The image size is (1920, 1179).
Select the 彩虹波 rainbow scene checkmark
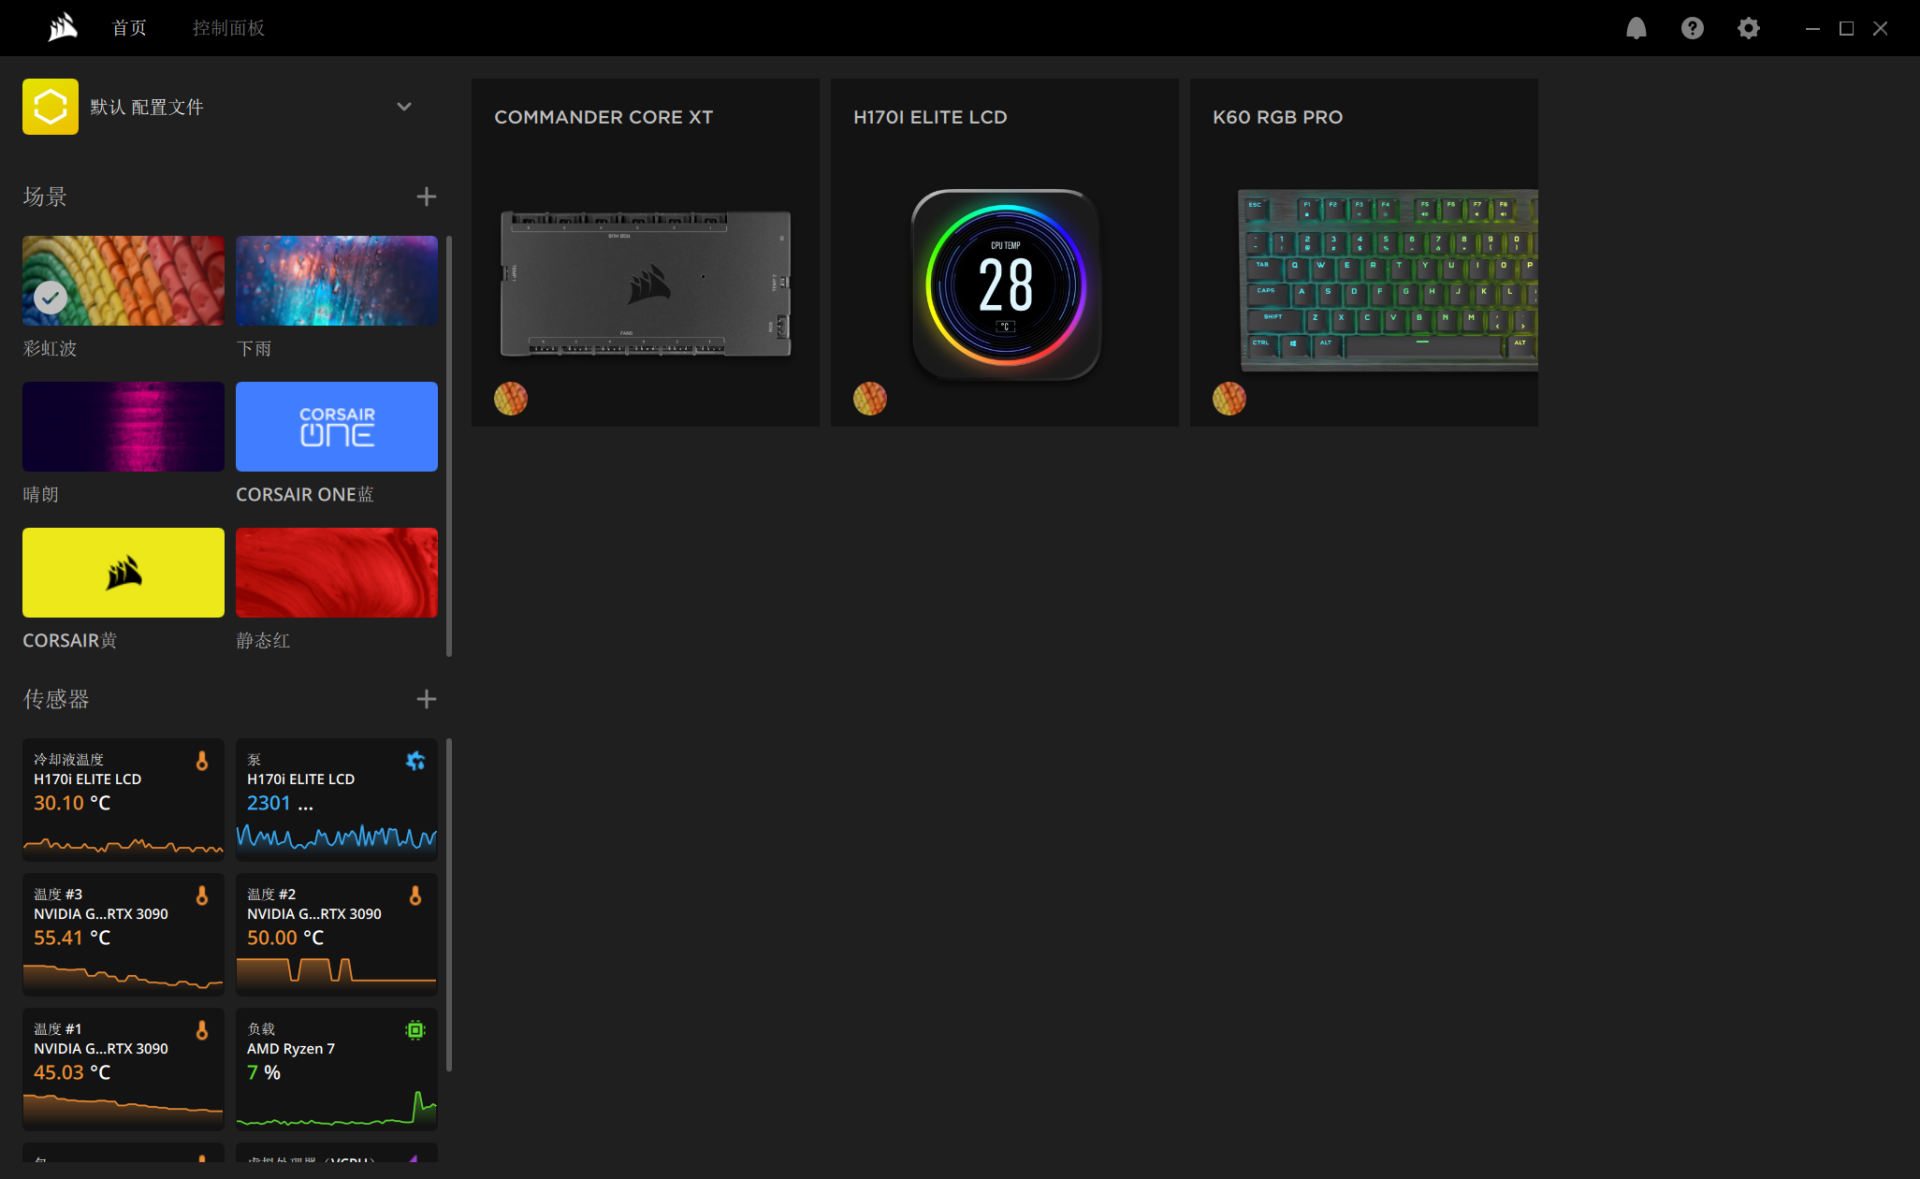click(51, 296)
